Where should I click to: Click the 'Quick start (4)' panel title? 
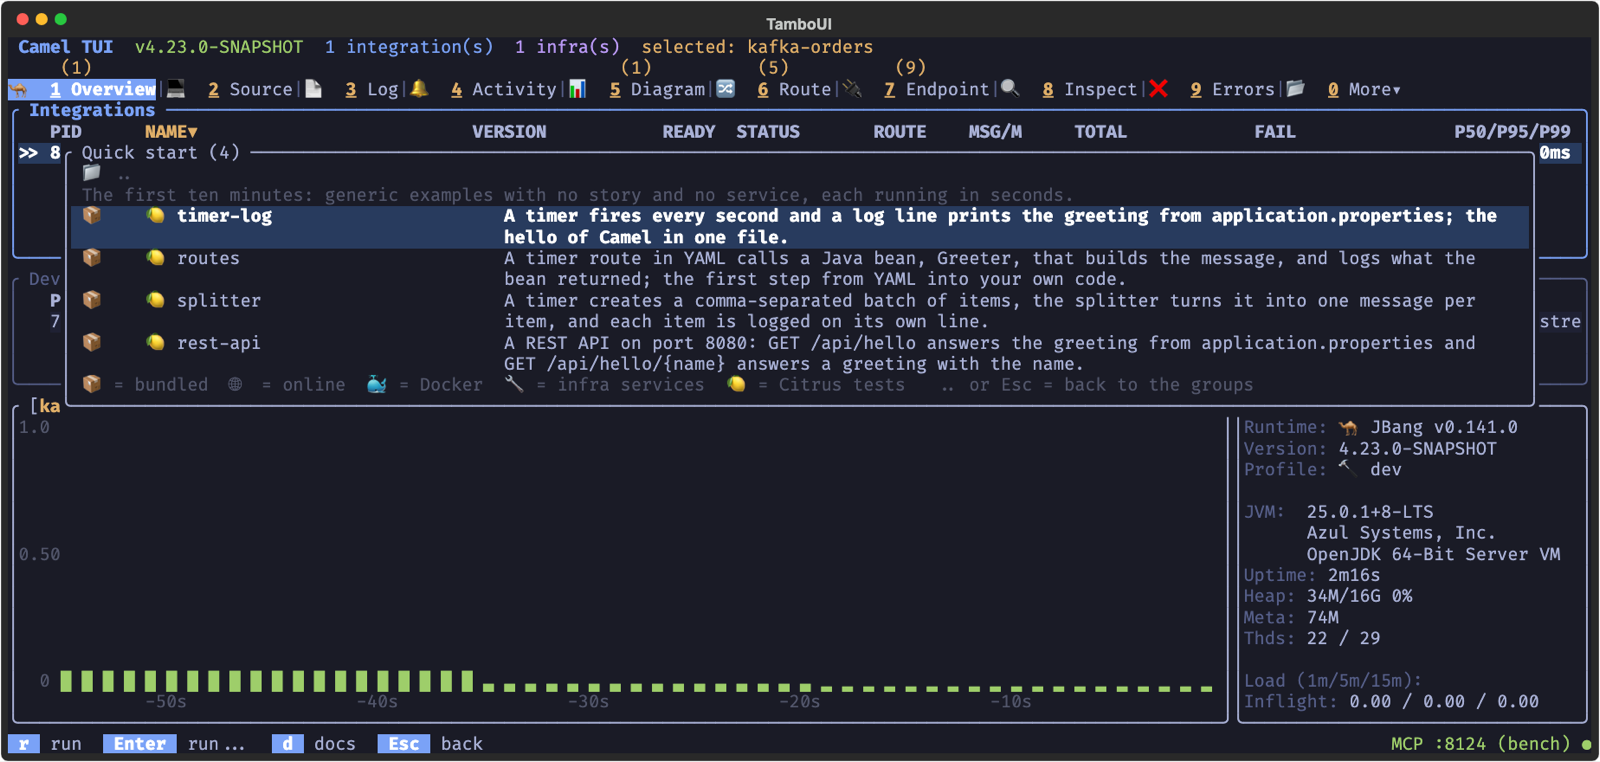(x=161, y=152)
